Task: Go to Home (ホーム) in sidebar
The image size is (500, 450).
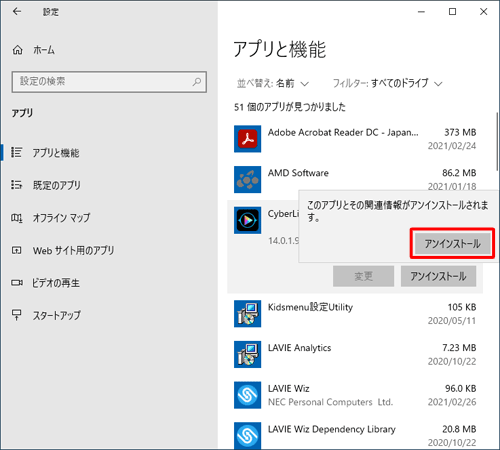Action: click(x=34, y=50)
